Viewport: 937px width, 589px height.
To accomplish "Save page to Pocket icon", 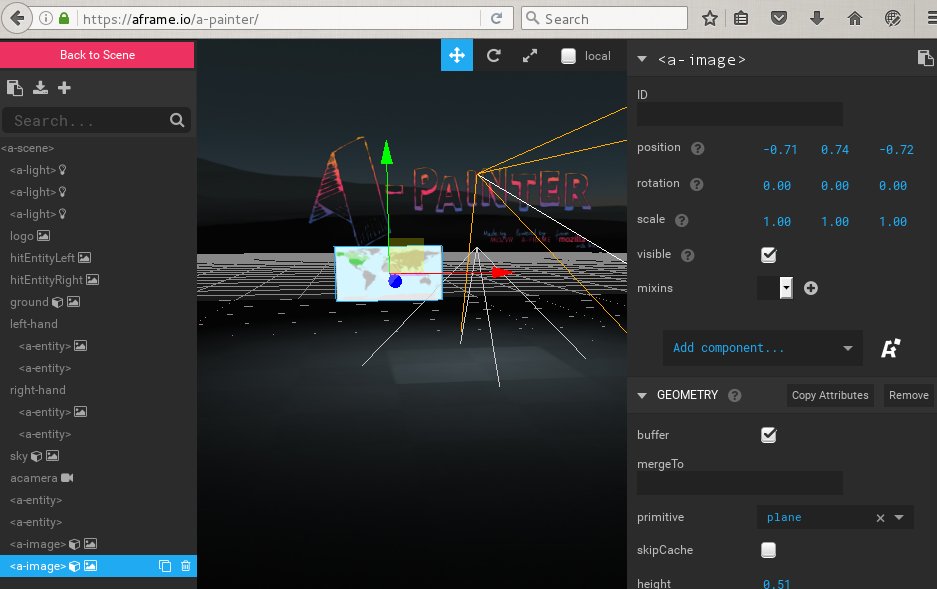I will click(779, 19).
